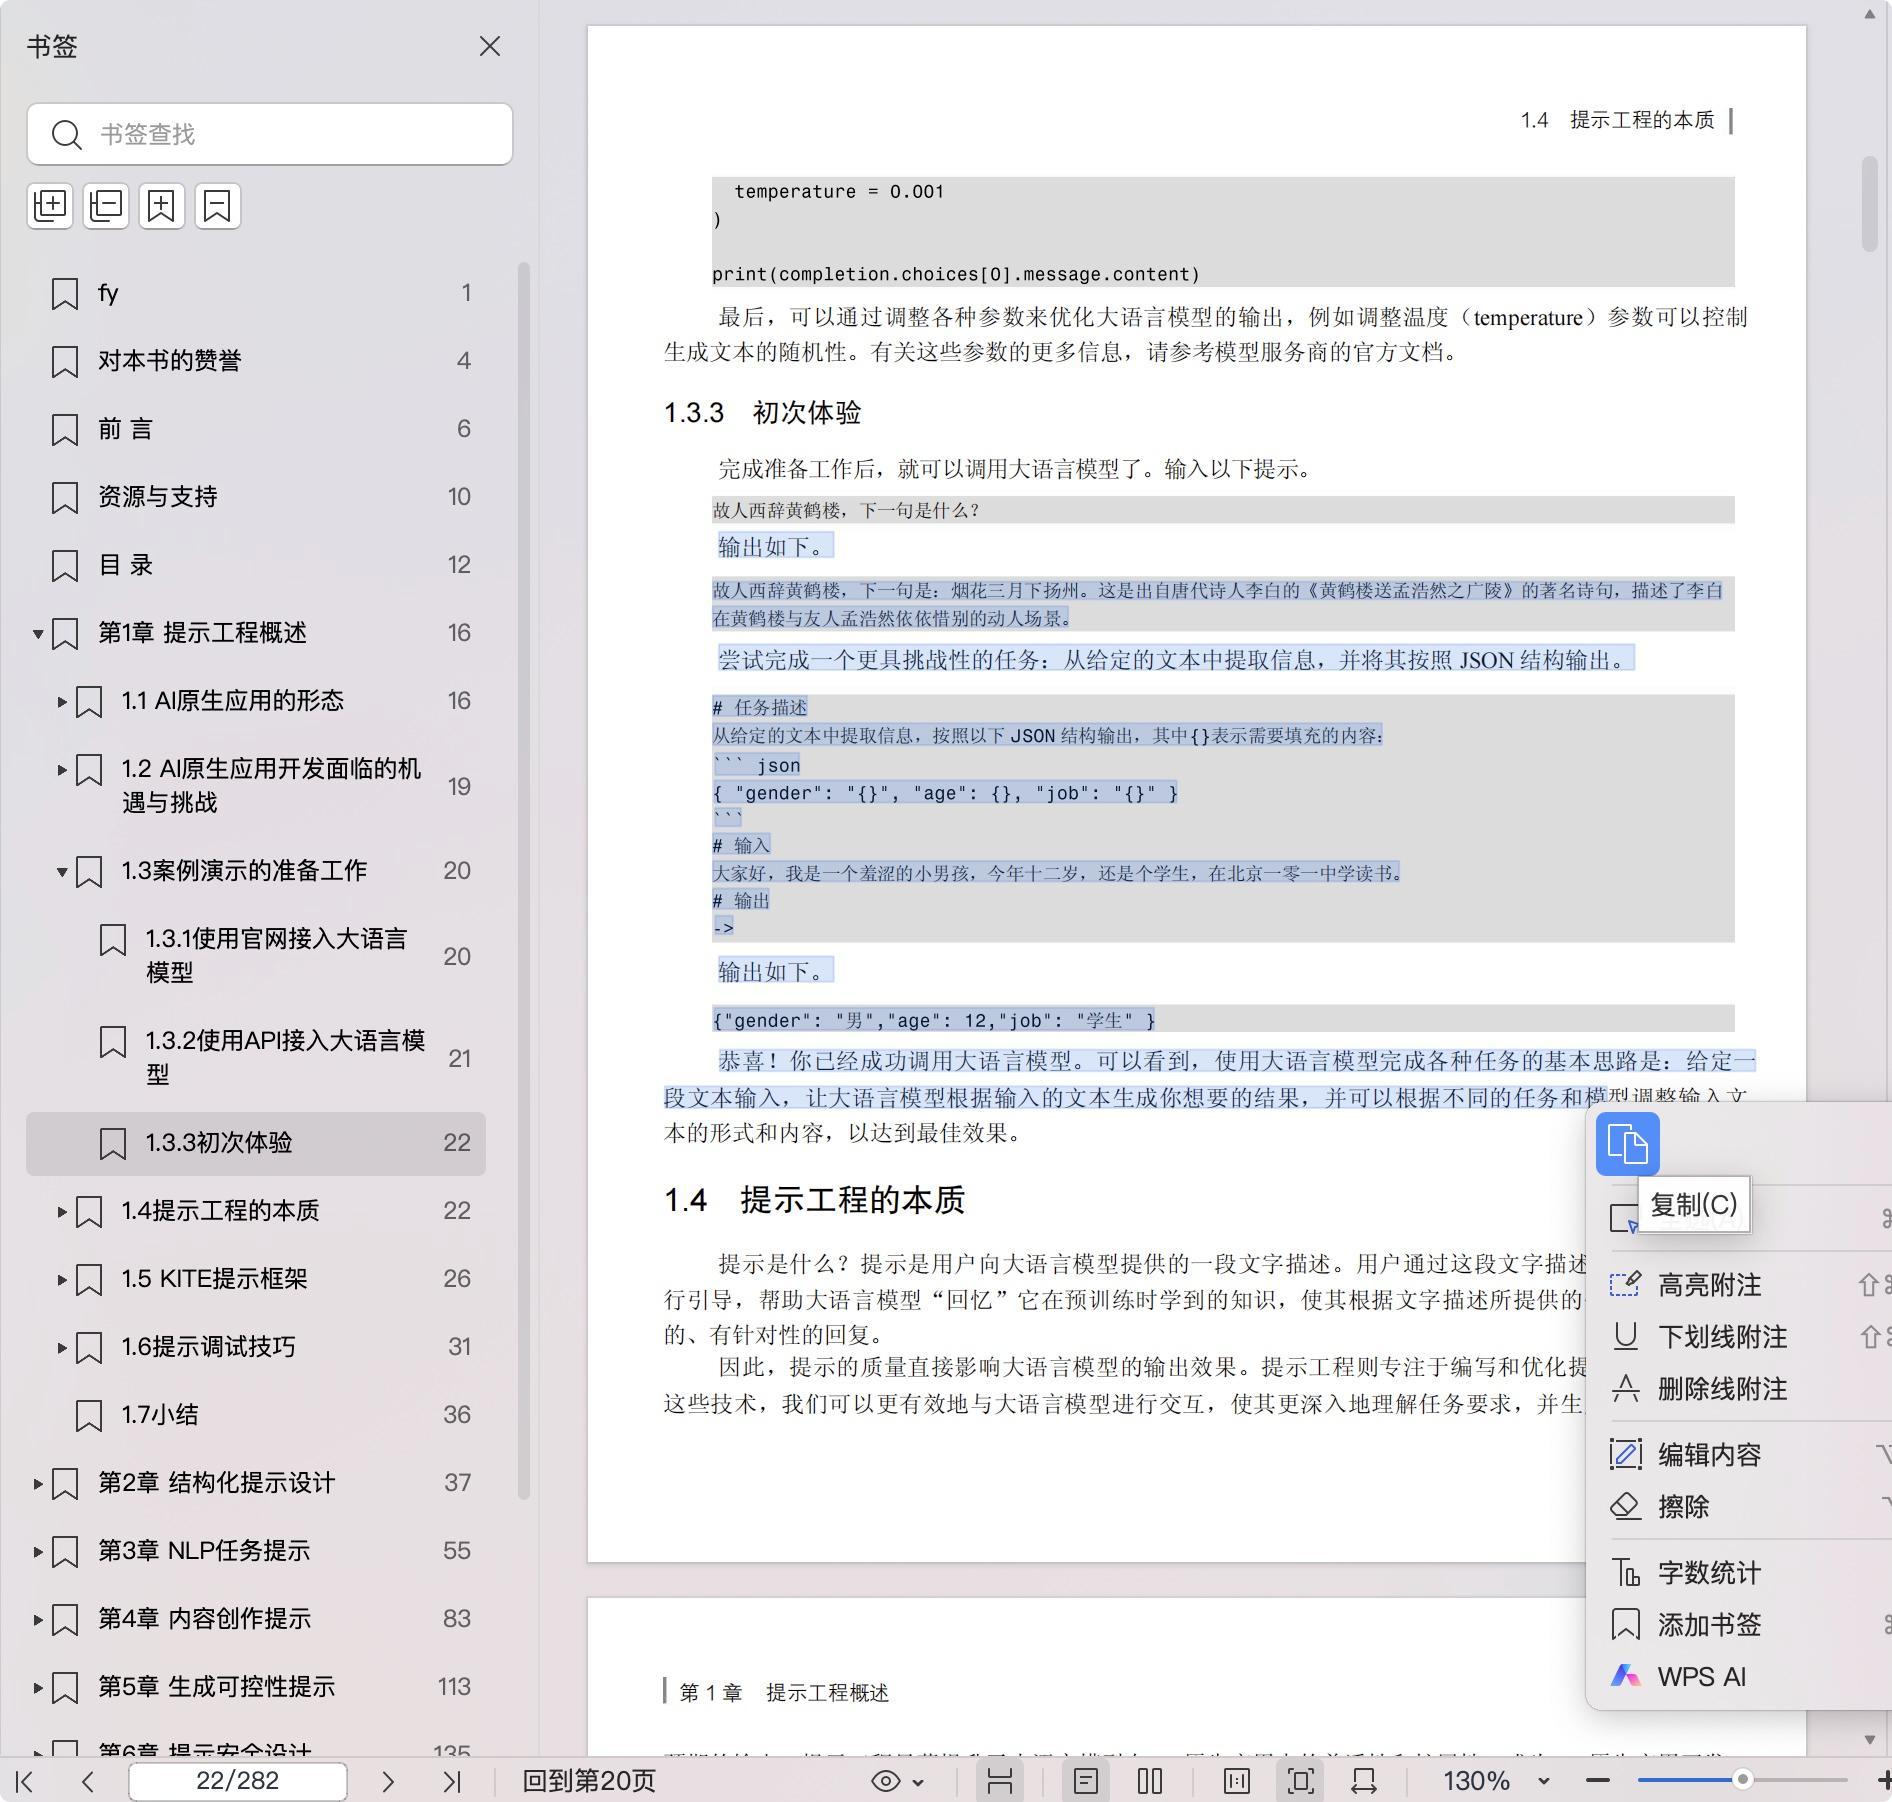Open the 130% zoom level dropdown
This screenshot has height=1802, width=1892.
(1543, 1781)
